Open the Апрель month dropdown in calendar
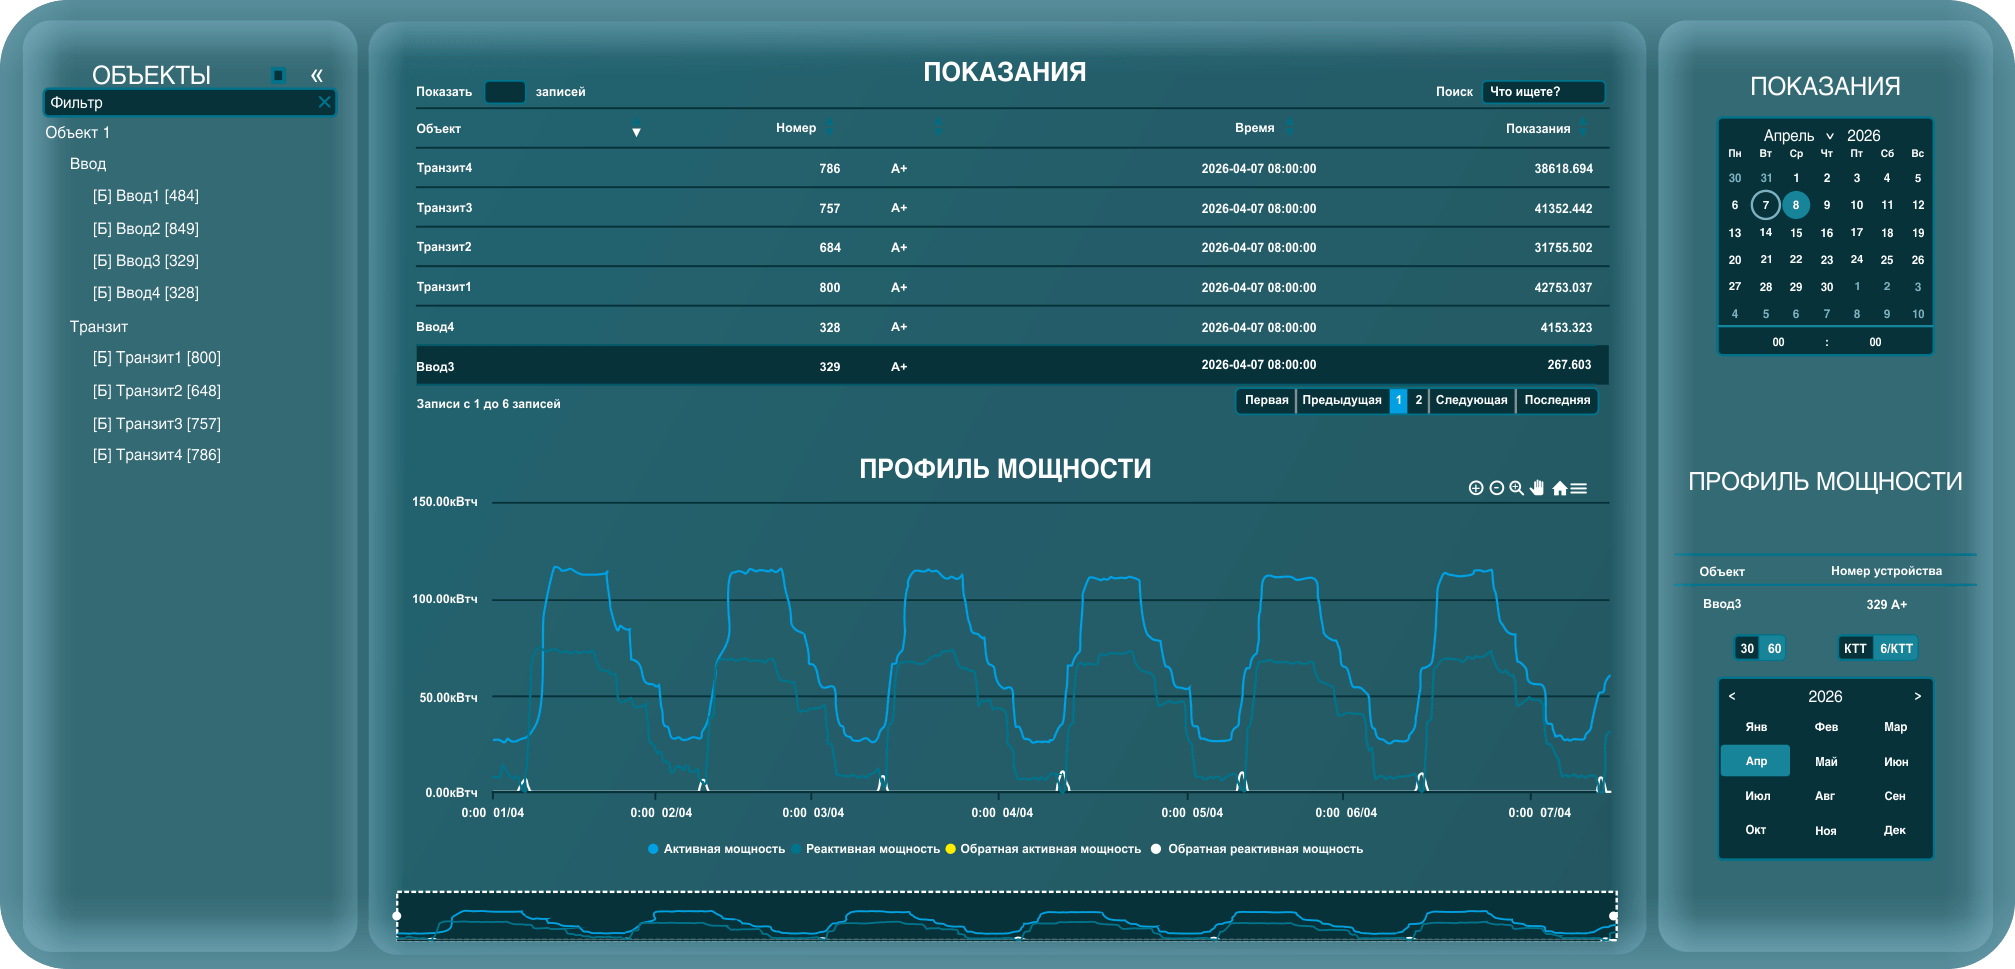The image size is (2015, 969). 1799,135
